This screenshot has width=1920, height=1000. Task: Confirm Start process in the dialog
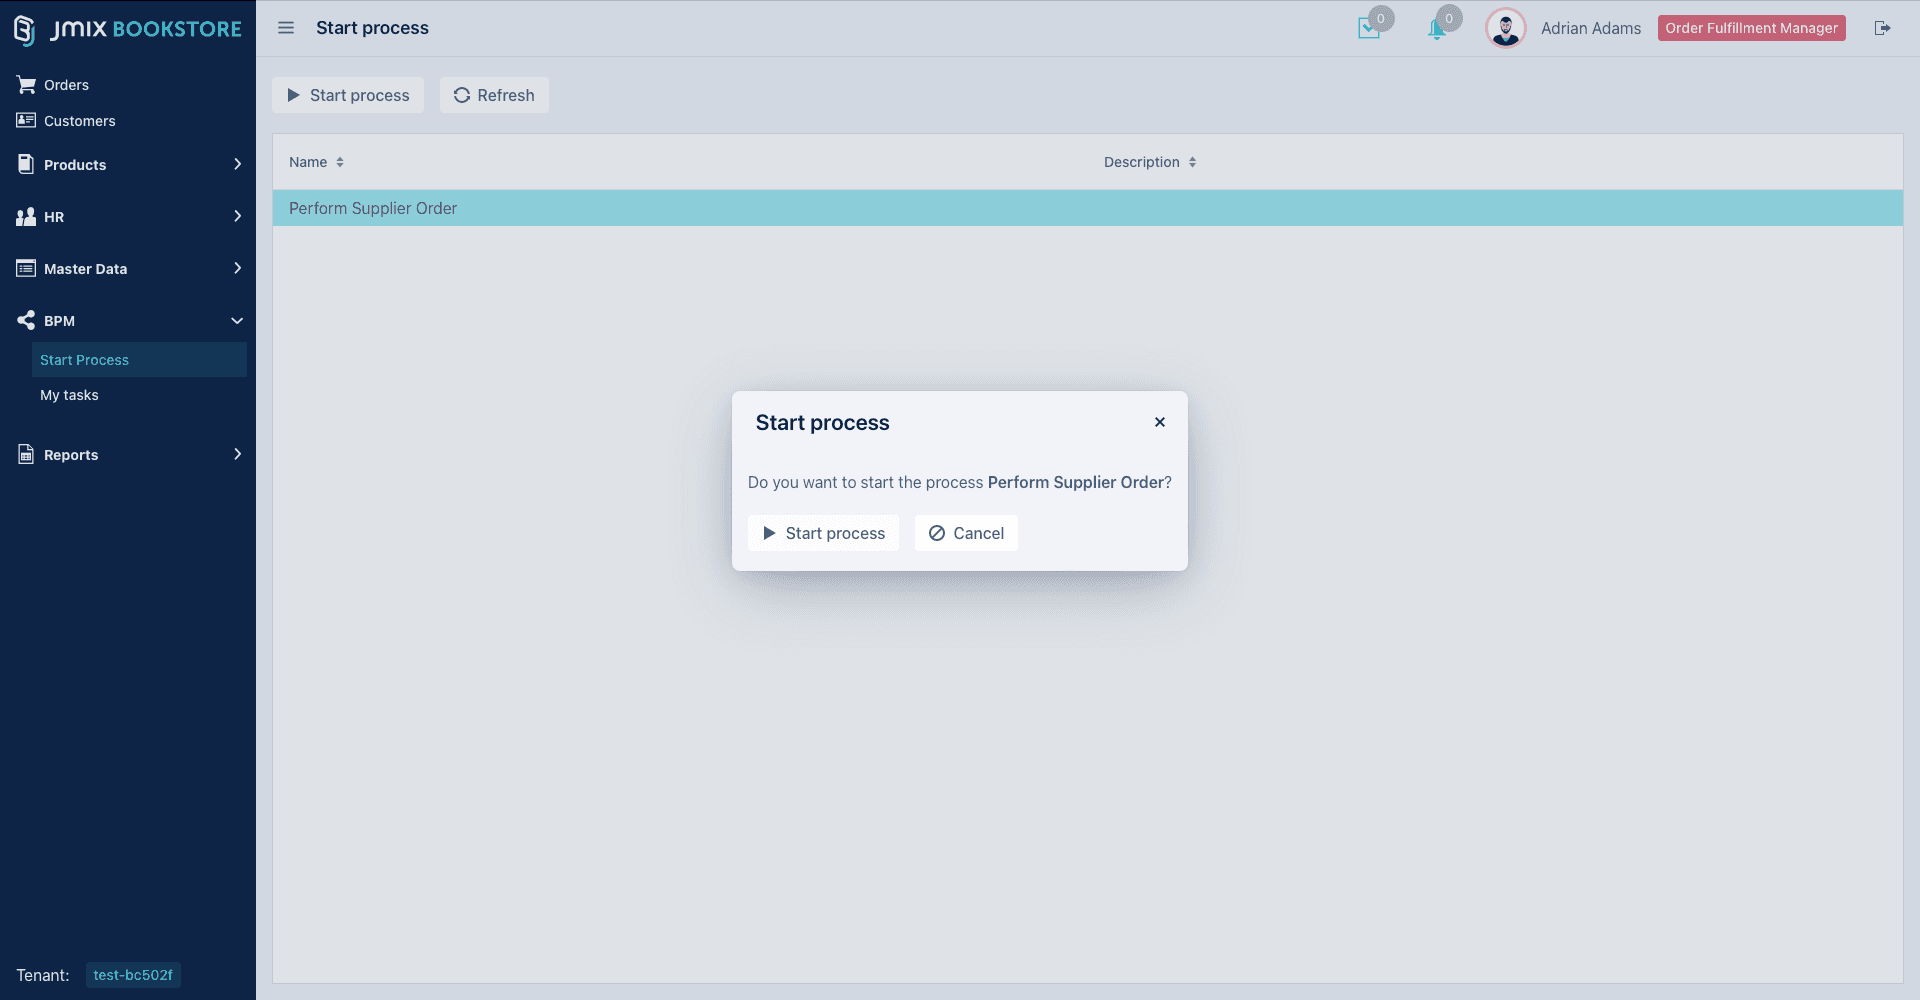coord(823,533)
